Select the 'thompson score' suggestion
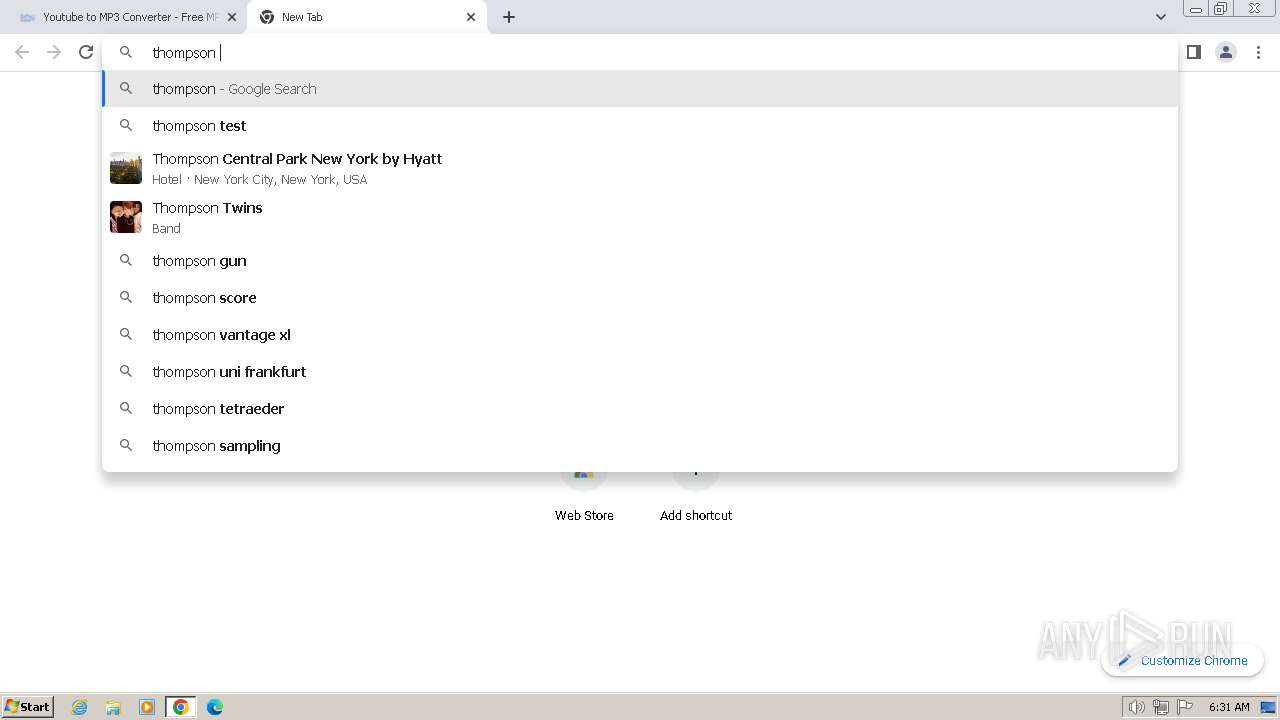Viewport: 1280px width, 720px height. coord(640,298)
